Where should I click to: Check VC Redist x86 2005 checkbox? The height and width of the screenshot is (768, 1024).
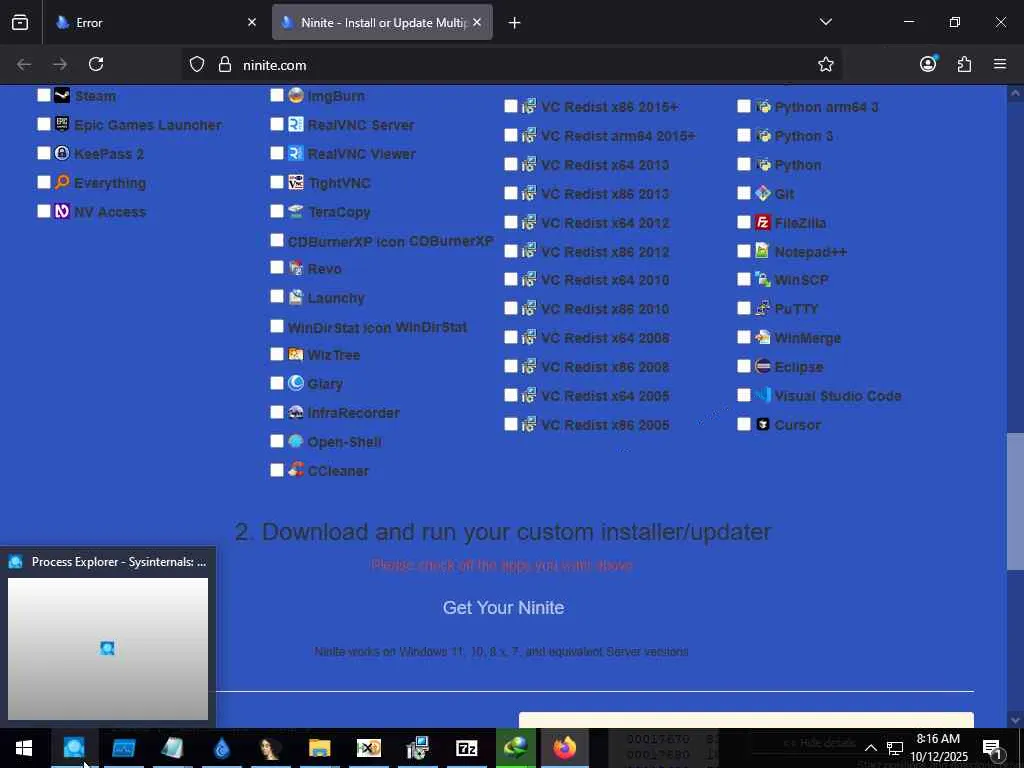[x=511, y=424]
